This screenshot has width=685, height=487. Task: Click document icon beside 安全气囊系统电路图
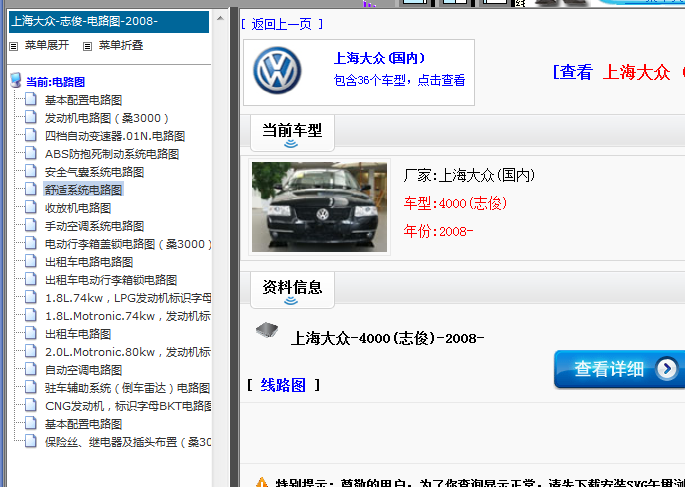point(31,171)
